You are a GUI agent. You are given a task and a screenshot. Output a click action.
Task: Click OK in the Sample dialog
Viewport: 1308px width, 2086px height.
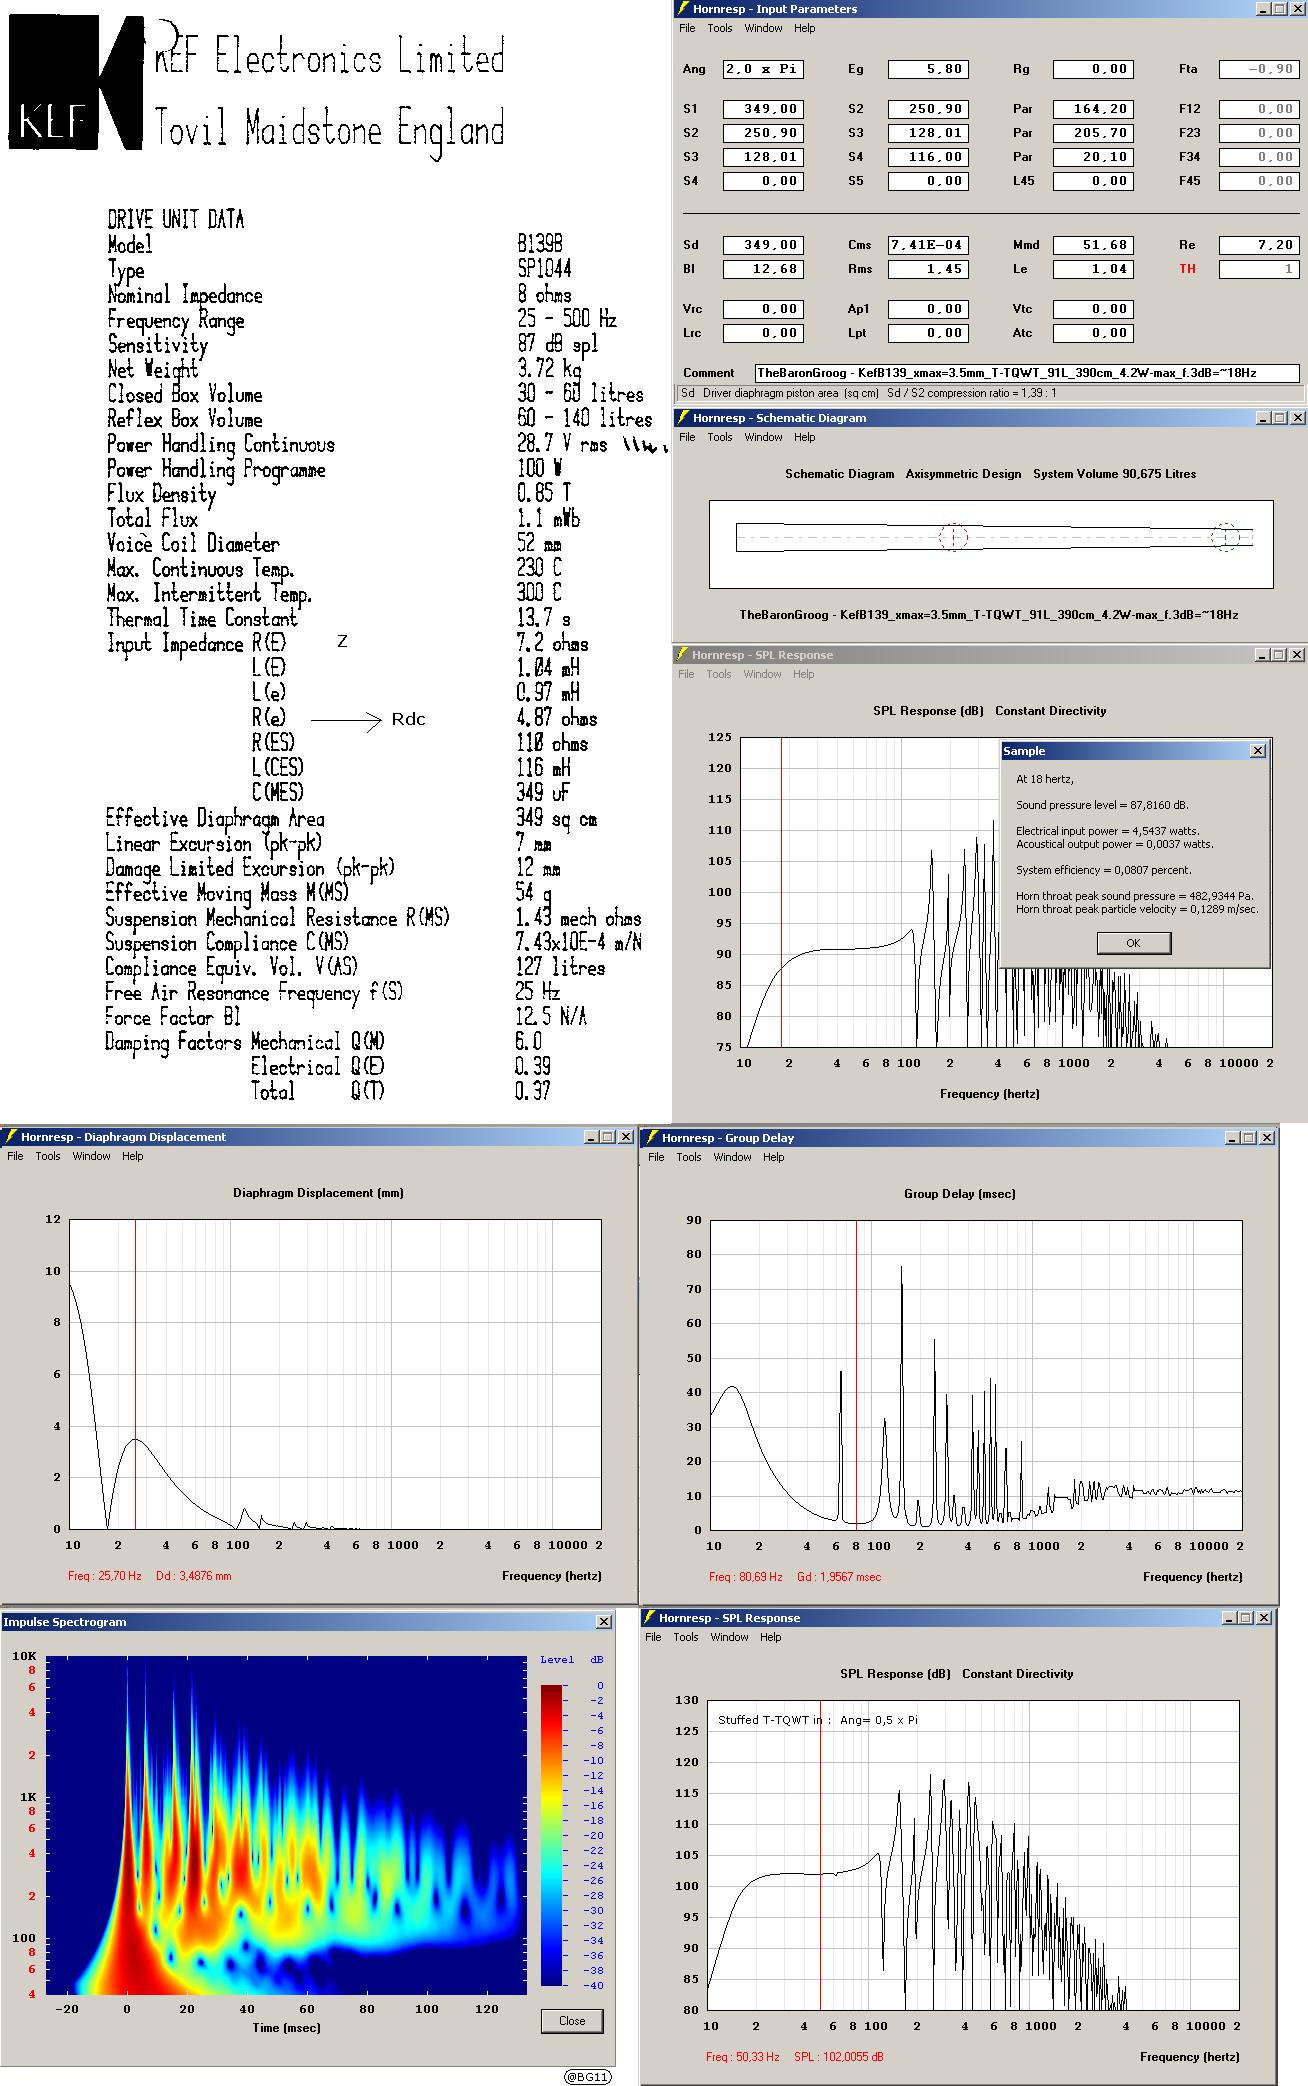1133,943
